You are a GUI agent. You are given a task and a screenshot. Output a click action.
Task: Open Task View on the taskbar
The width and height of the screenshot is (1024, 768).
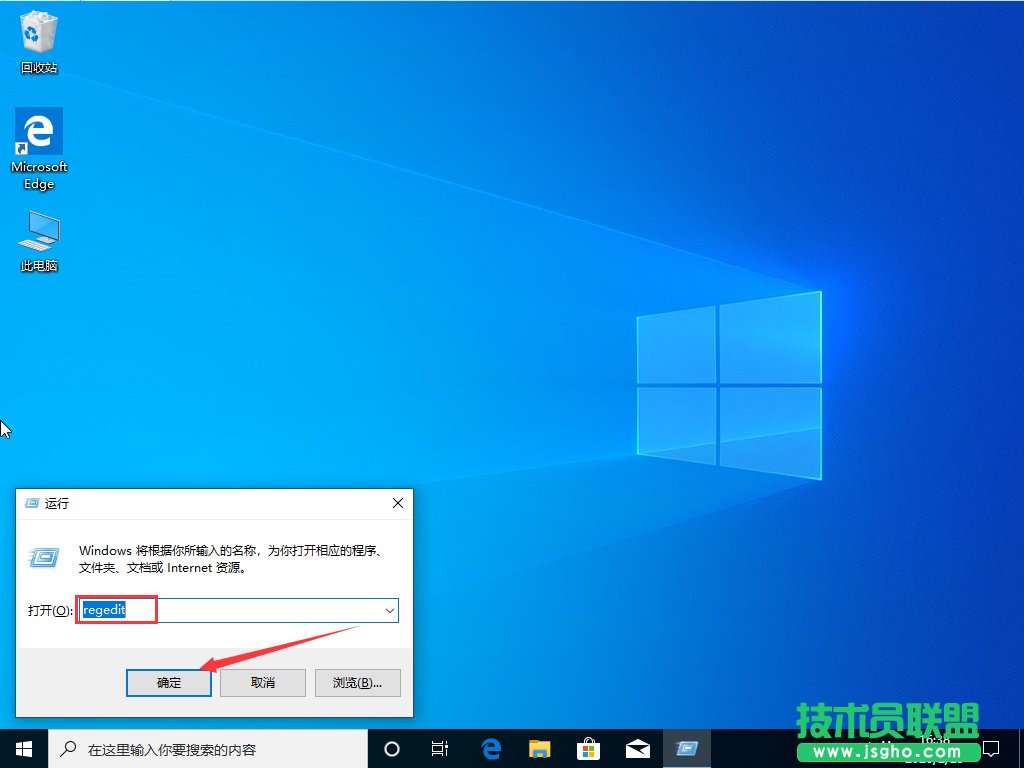(x=440, y=748)
